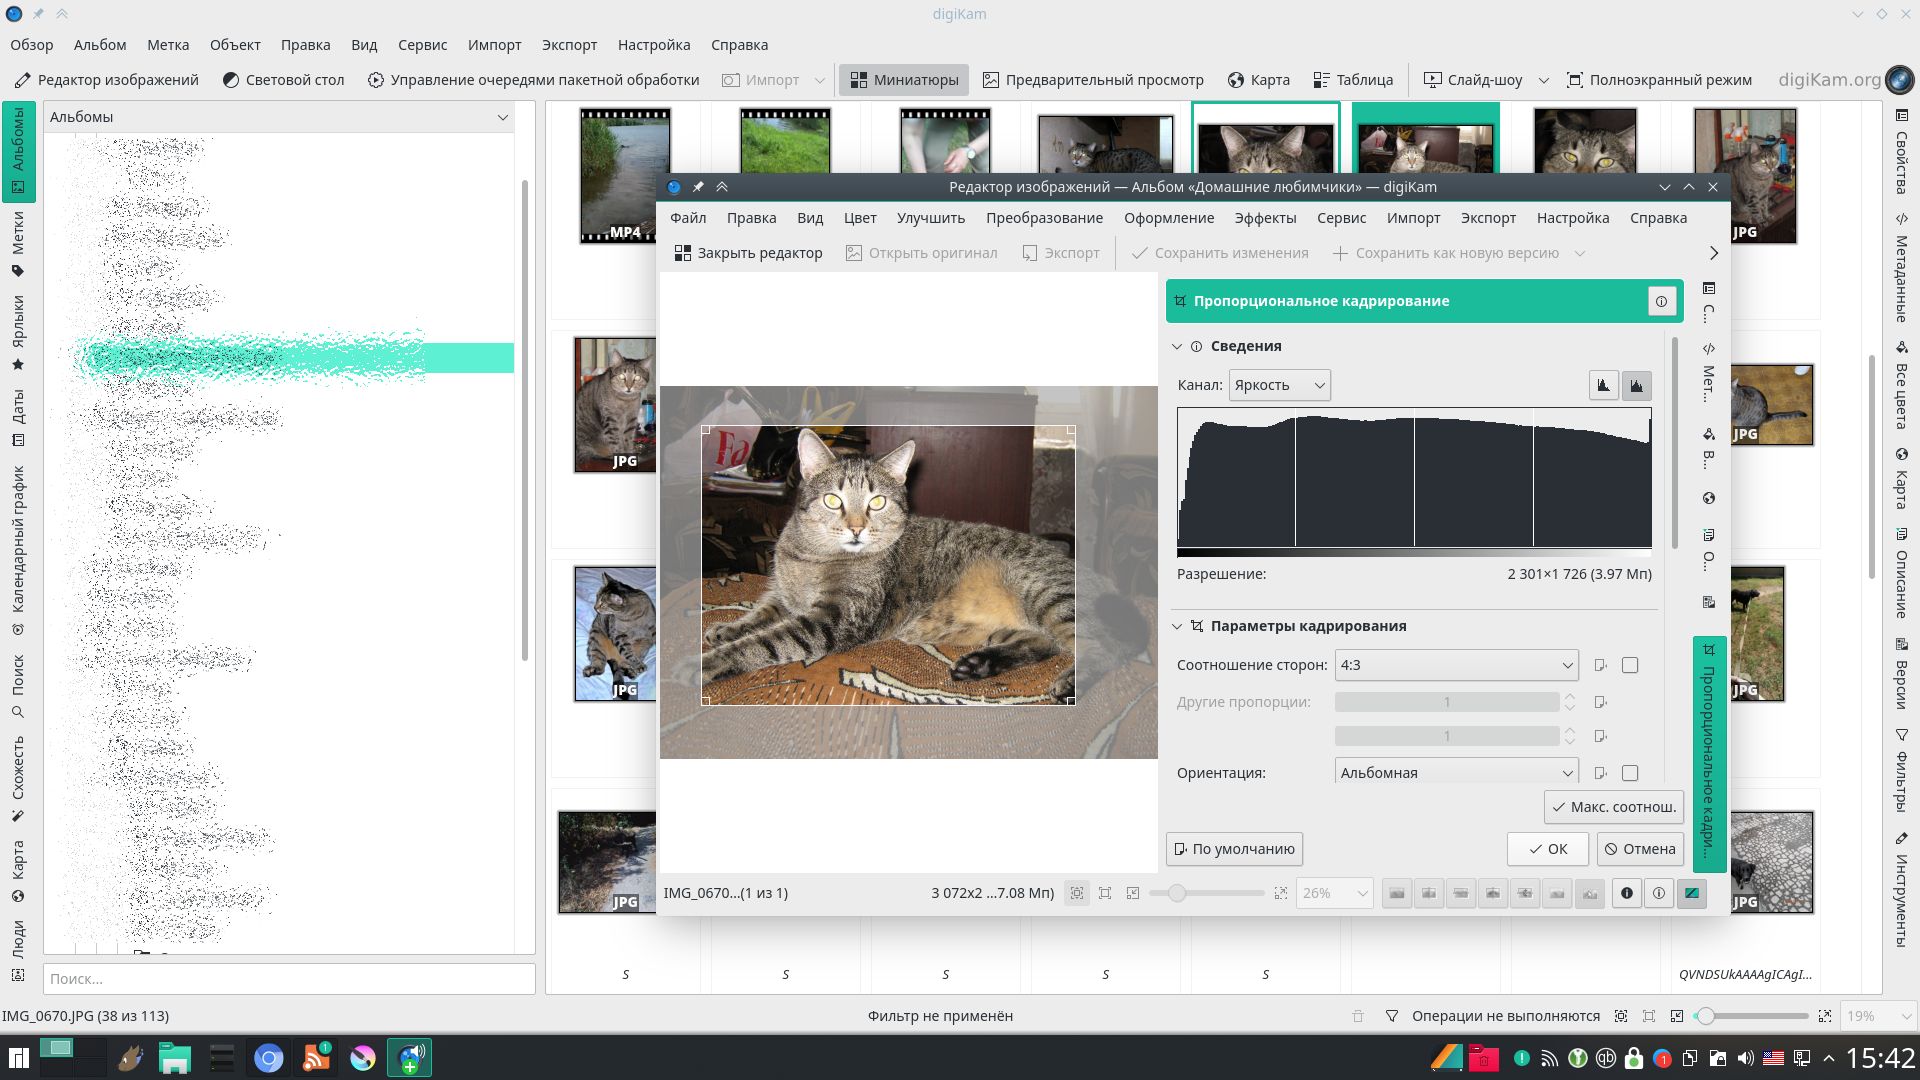1920x1080 pixels.
Task: Open the Dates (Даты) left sidebar tab
Action: [x=18, y=418]
